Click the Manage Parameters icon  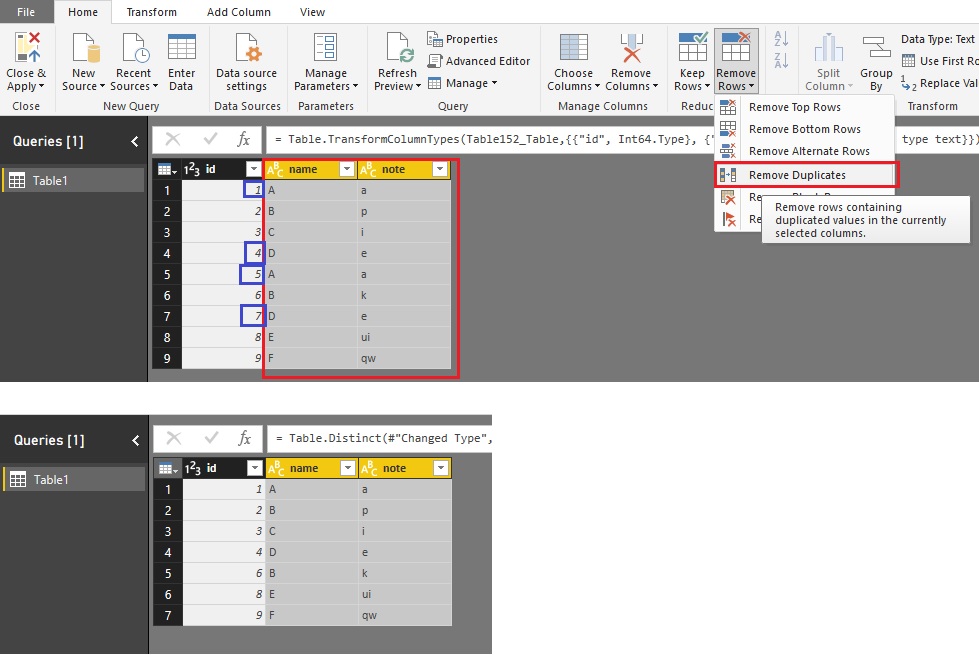tap(325, 48)
